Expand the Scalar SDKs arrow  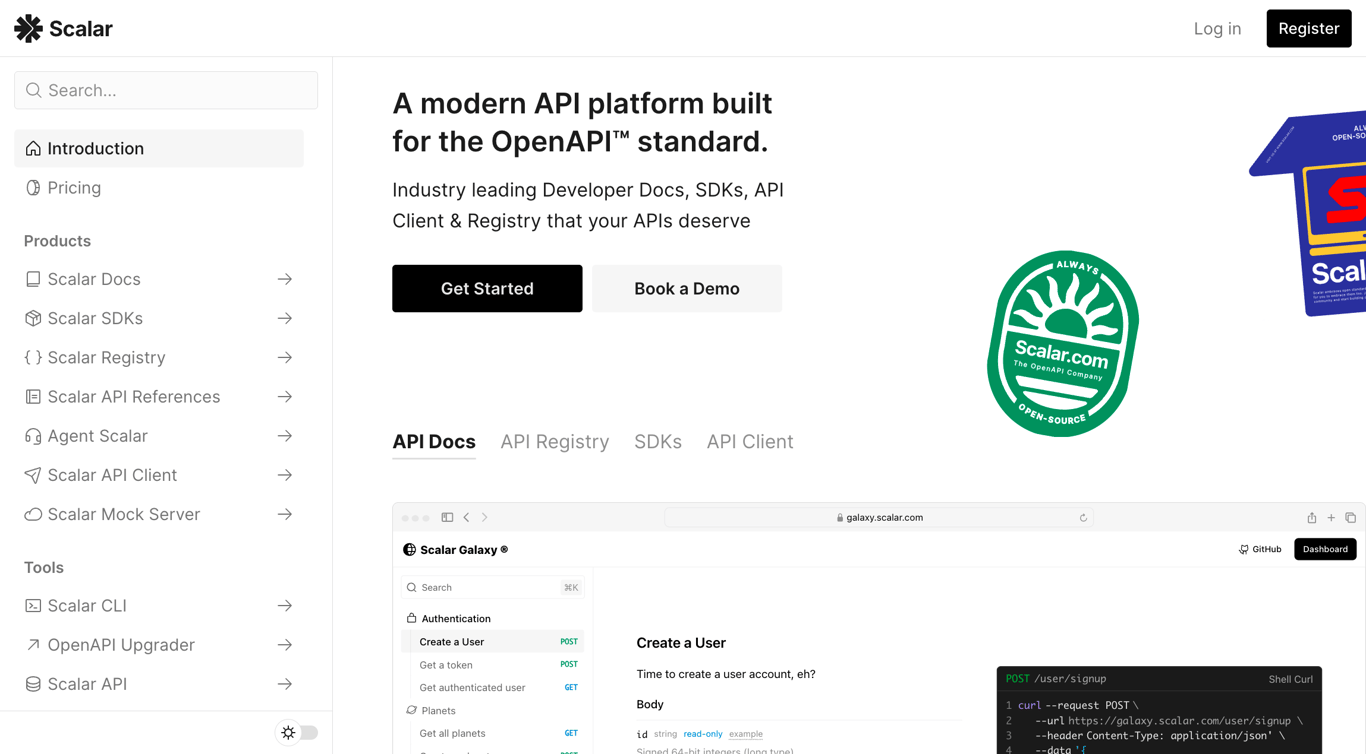coord(286,318)
